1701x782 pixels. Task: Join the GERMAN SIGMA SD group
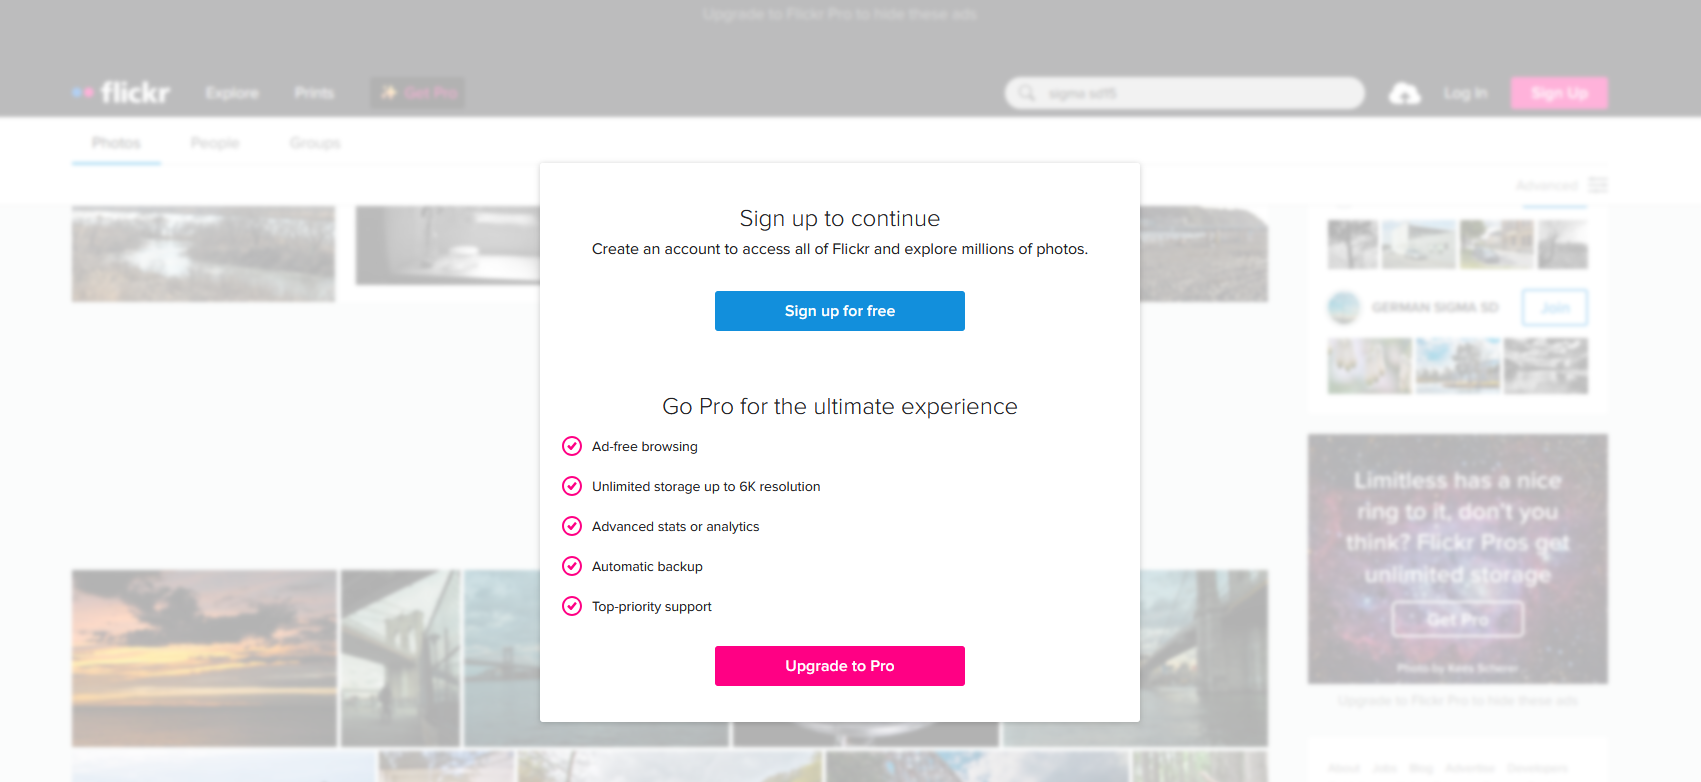(x=1555, y=308)
